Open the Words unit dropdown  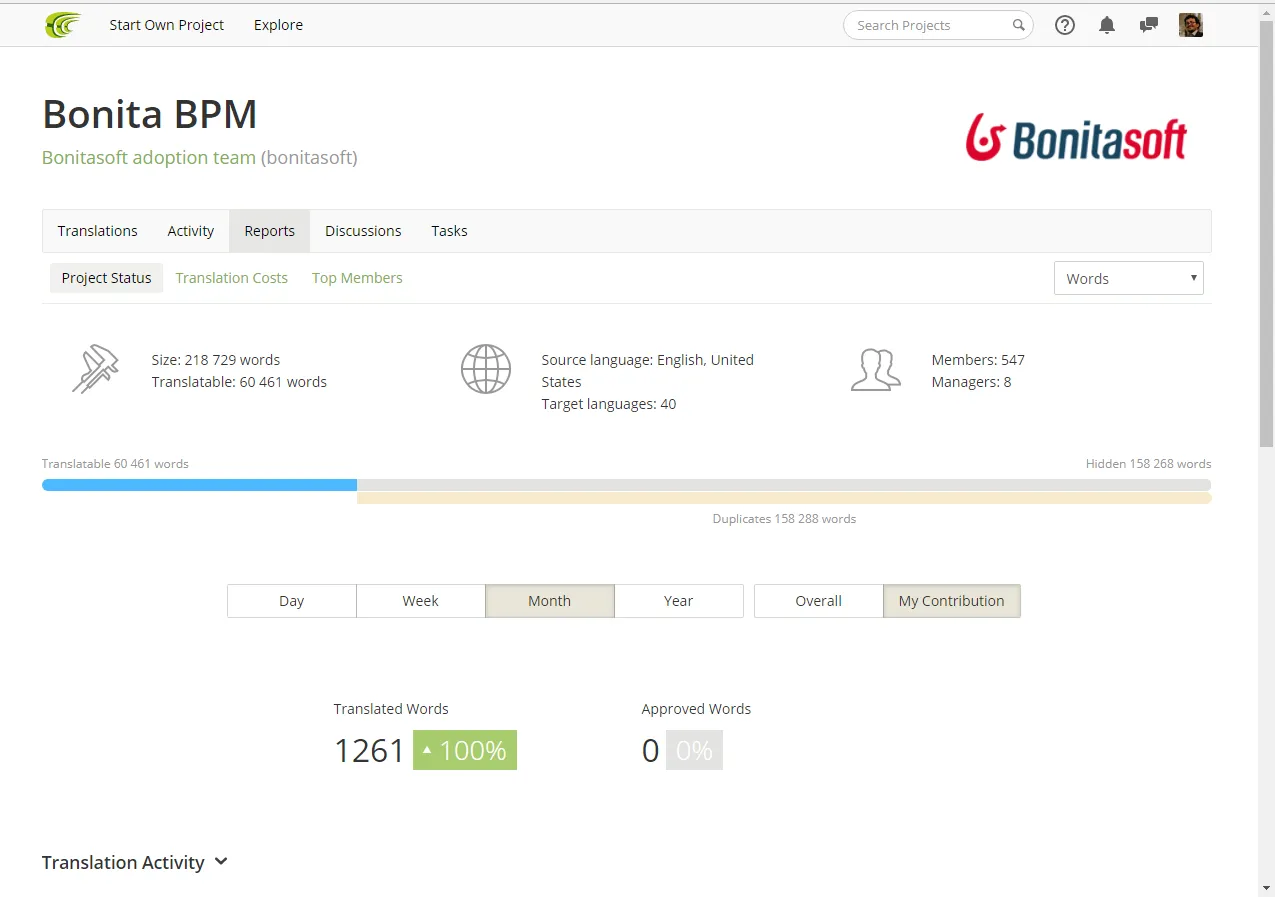click(1129, 279)
